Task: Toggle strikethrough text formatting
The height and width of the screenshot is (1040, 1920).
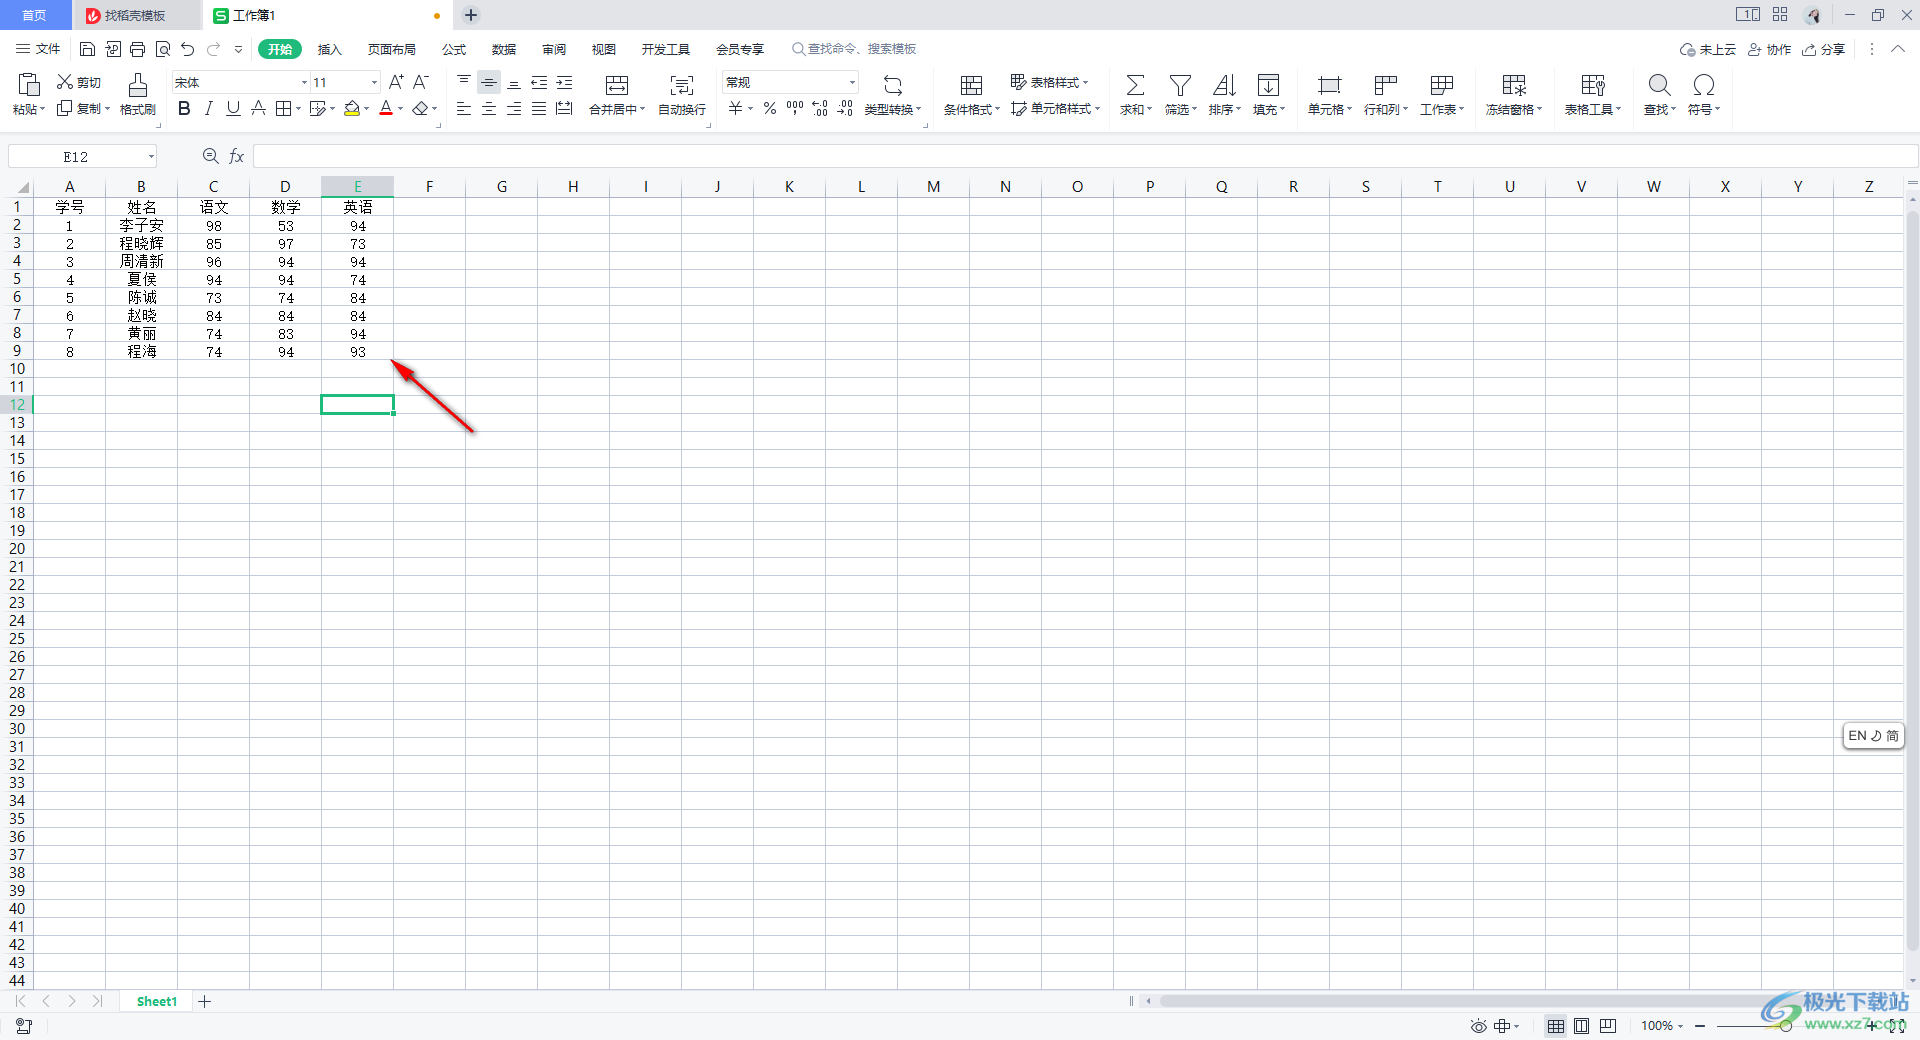Action: point(258,108)
